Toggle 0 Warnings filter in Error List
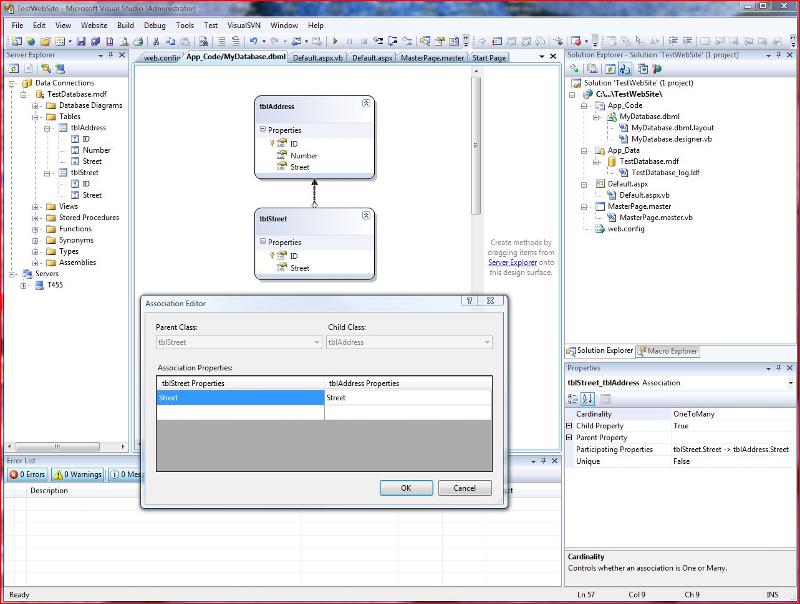Screen dimensions: 800x604 coord(78,474)
